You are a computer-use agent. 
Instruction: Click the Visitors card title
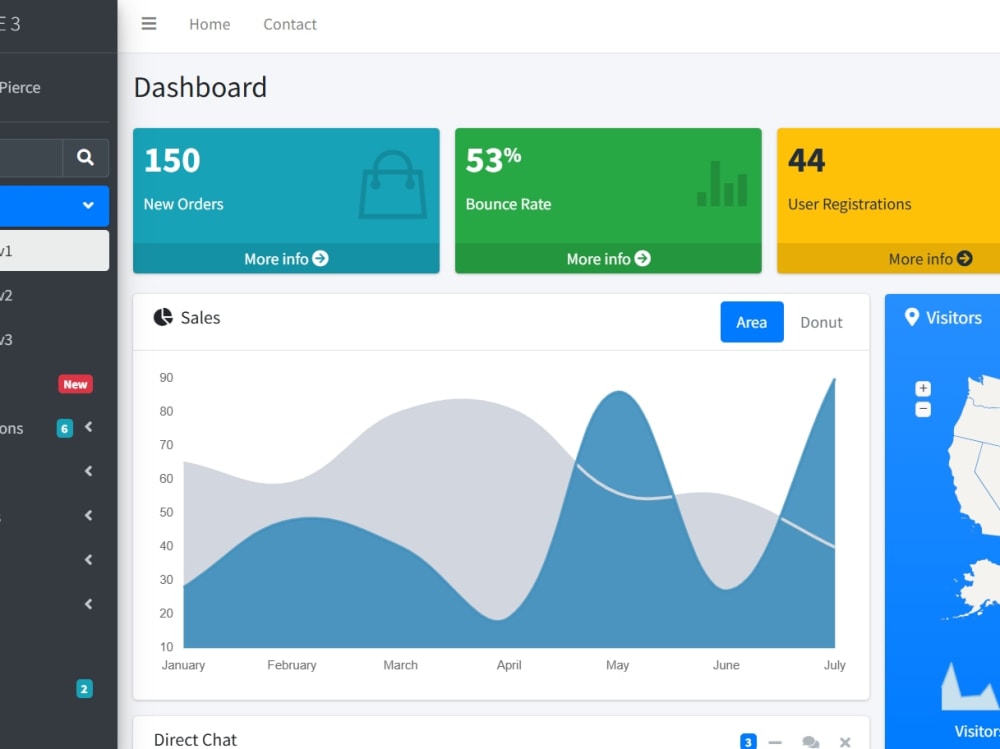pos(953,317)
